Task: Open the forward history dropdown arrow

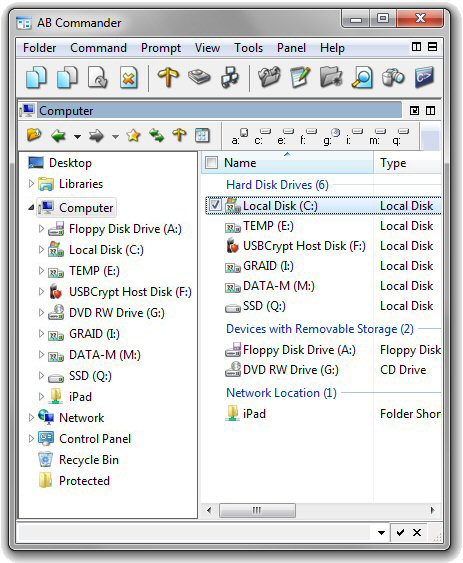Action: tap(115, 136)
